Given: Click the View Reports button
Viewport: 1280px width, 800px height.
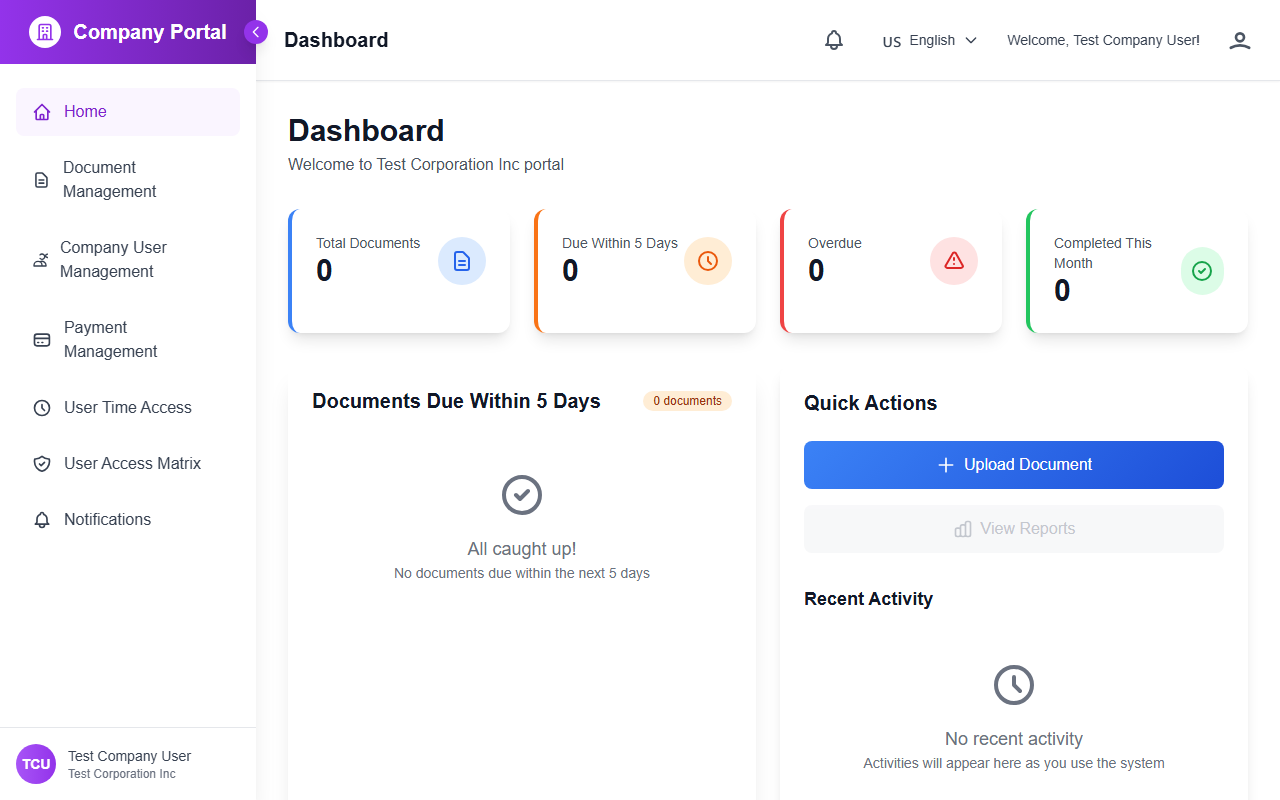Looking at the screenshot, I should coord(1013,528).
